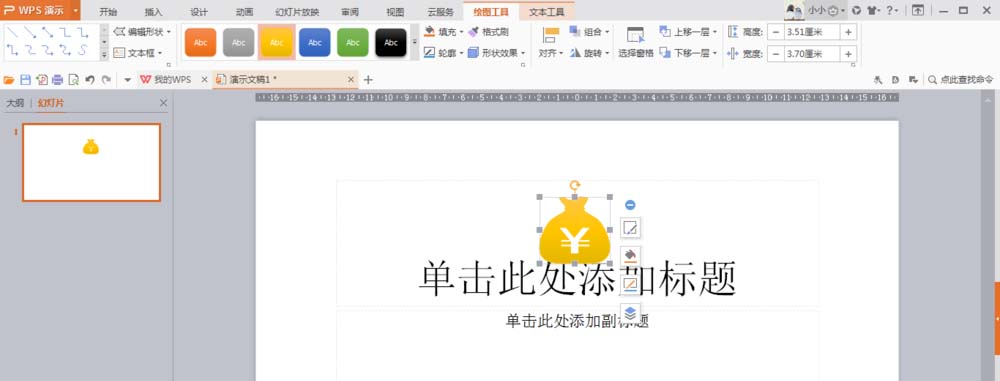The image size is (1000, 381).
Task: Open the 动画 ribbon tab
Action: [244, 12]
